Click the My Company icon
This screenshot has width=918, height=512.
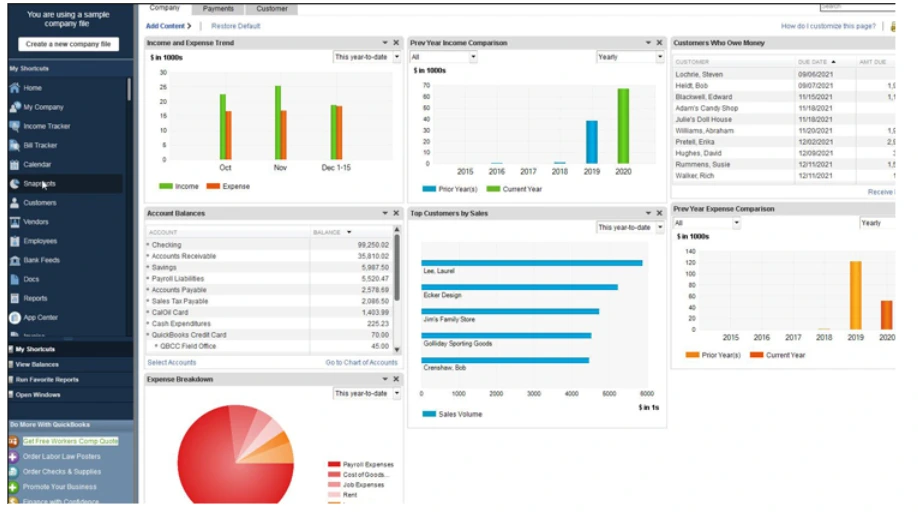(15, 107)
